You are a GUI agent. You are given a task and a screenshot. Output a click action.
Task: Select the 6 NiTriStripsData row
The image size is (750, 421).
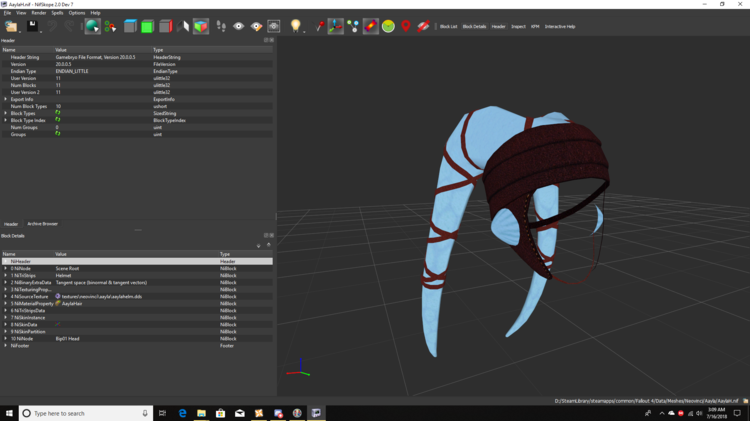coord(137,310)
